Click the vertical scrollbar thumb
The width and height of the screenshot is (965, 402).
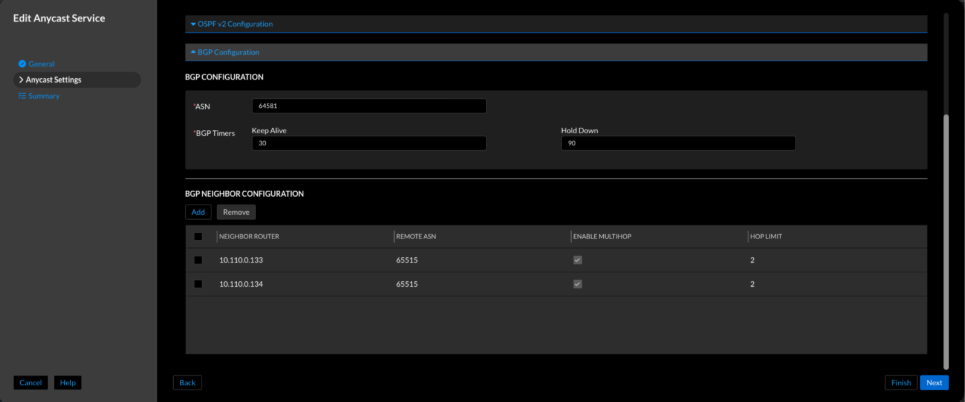tap(947, 240)
